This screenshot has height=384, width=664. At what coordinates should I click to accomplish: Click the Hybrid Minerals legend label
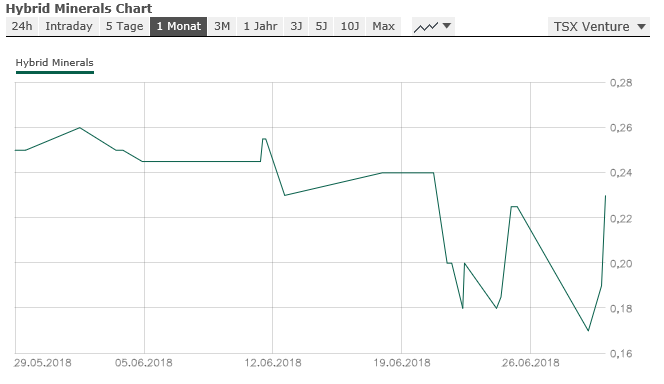(54, 63)
